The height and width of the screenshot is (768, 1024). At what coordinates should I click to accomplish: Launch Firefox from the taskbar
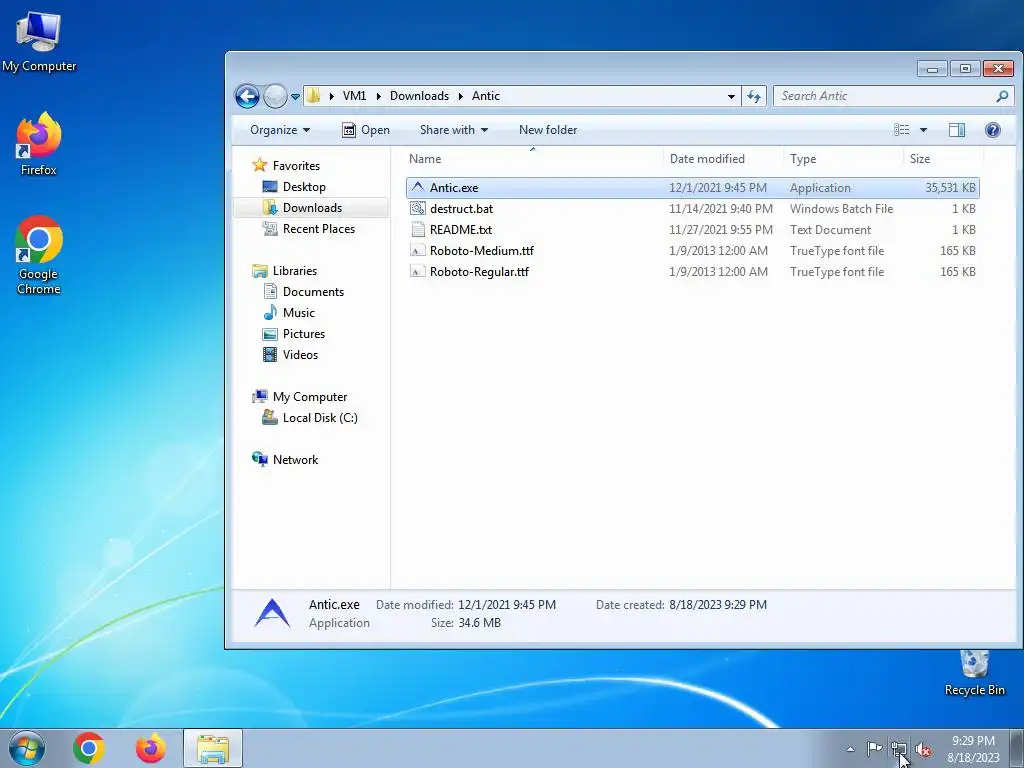[x=150, y=748]
